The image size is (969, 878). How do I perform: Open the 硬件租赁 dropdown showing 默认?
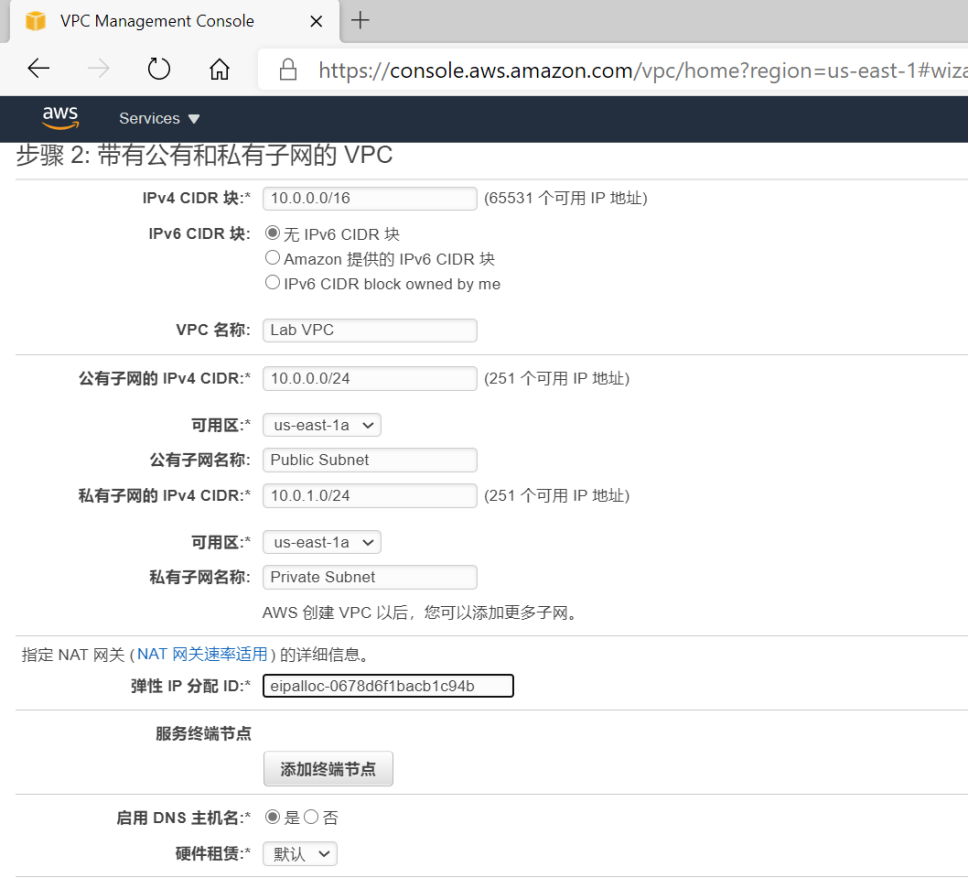[x=299, y=853]
